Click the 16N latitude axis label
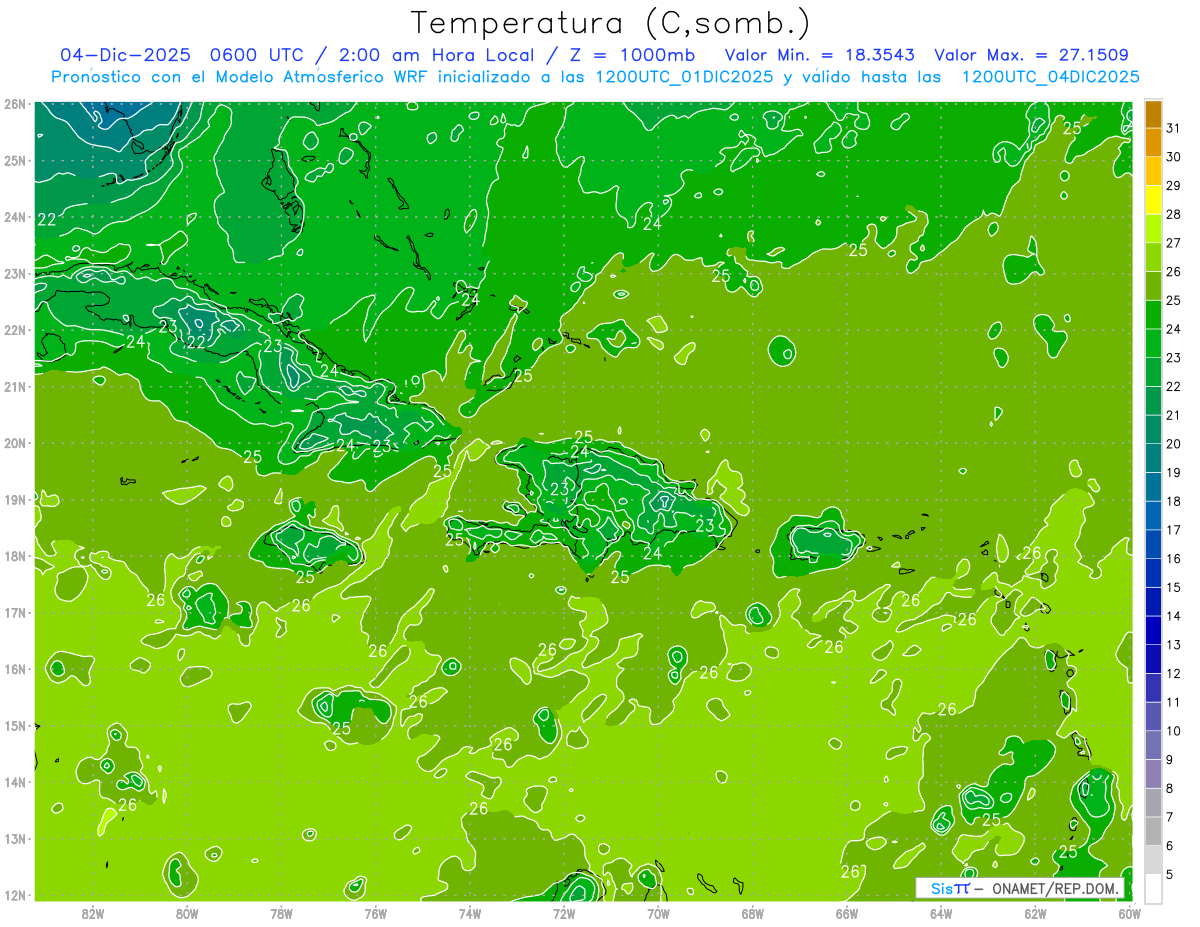 [15, 669]
